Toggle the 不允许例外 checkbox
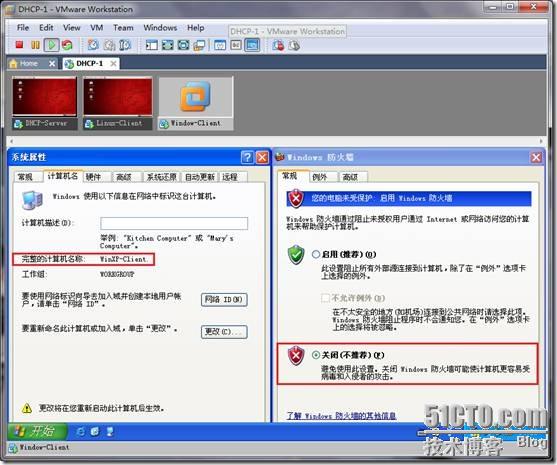The image size is (557, 465). click(325, 298)
